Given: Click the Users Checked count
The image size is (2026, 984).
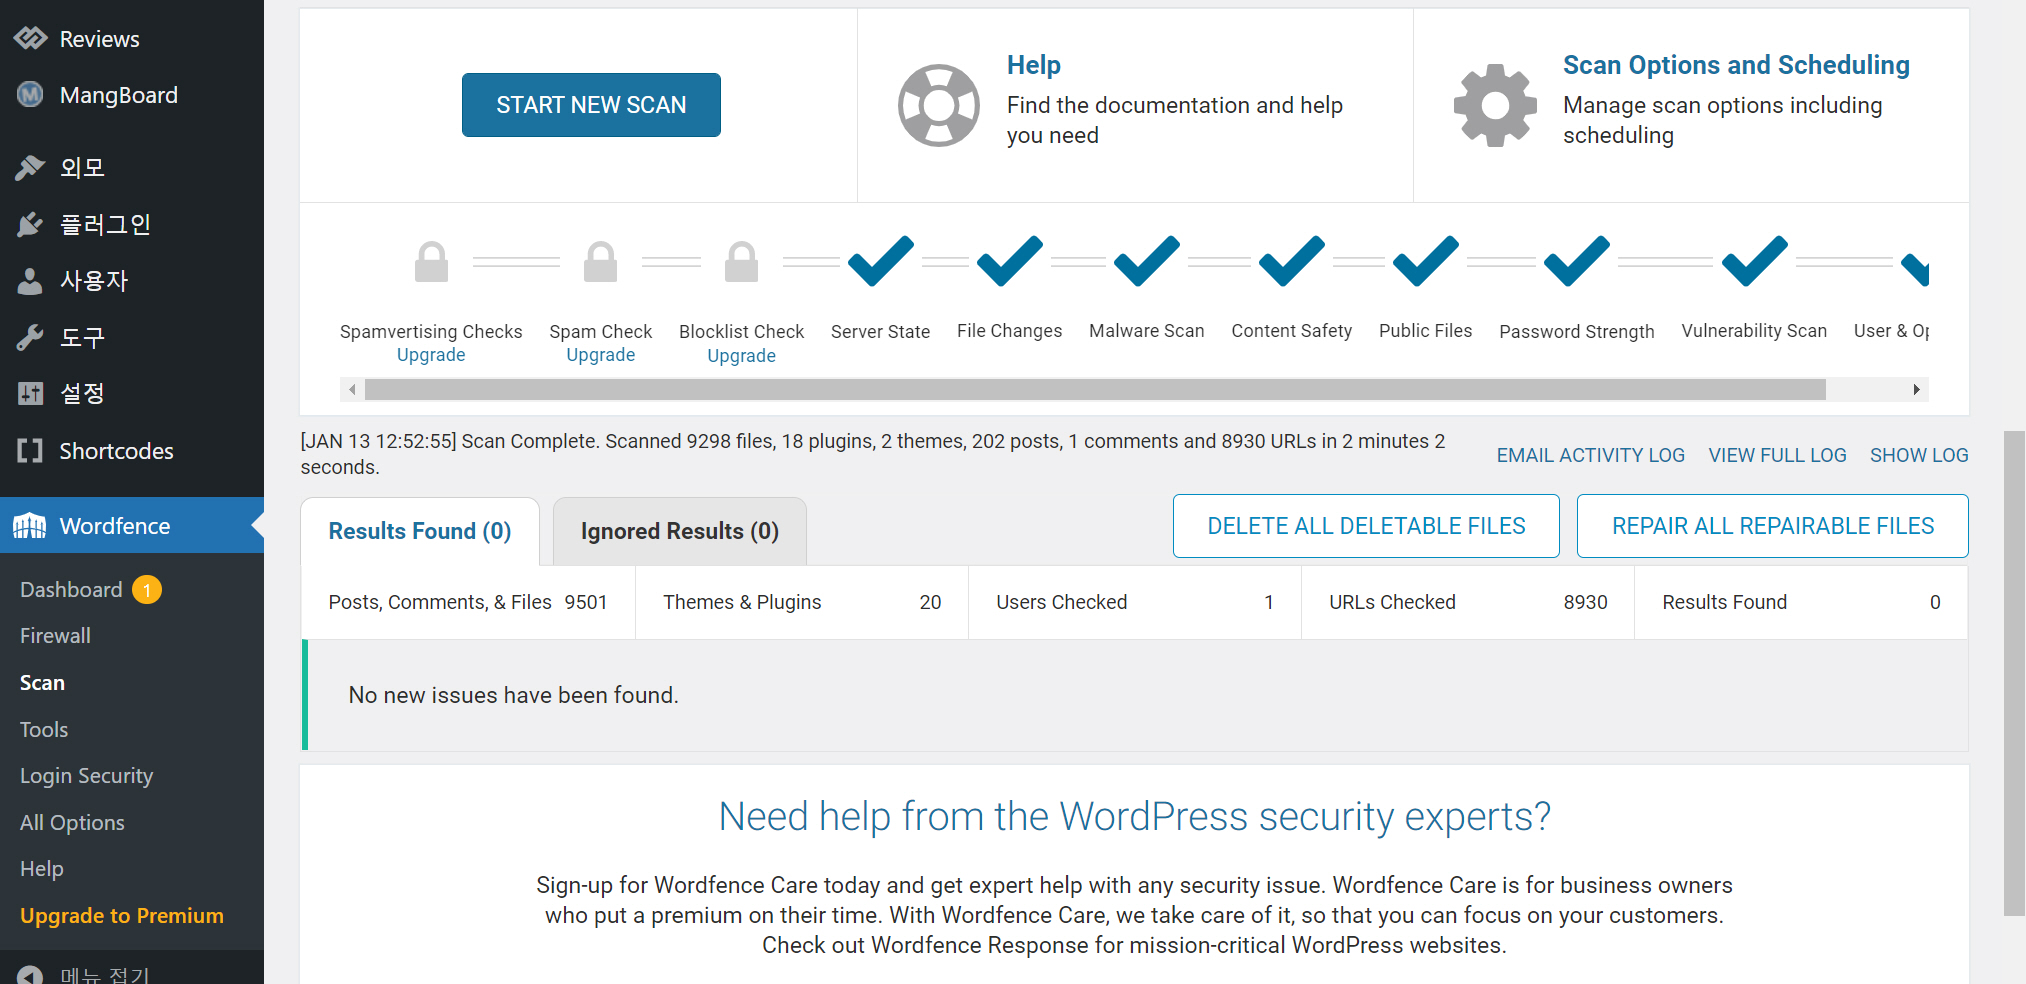Looking at the screenshot, I should pos(1269,602).
